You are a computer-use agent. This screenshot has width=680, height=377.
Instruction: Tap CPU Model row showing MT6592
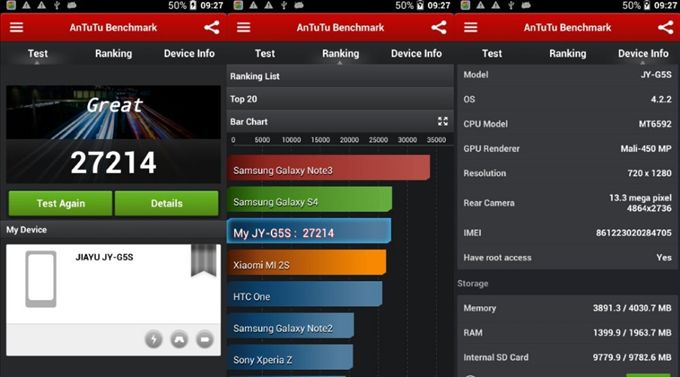[567, 124]
